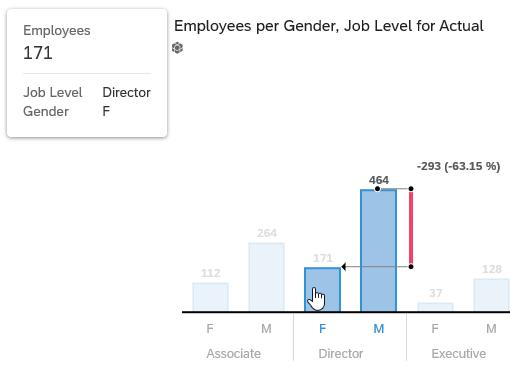
Task: Click the blue M label under Director
Action: click(x=379, y=329)
